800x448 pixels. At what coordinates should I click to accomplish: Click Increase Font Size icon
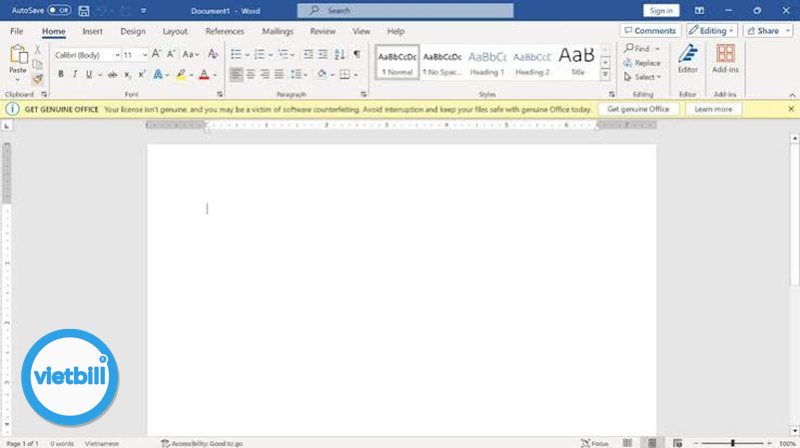click(x=157, y=54)
